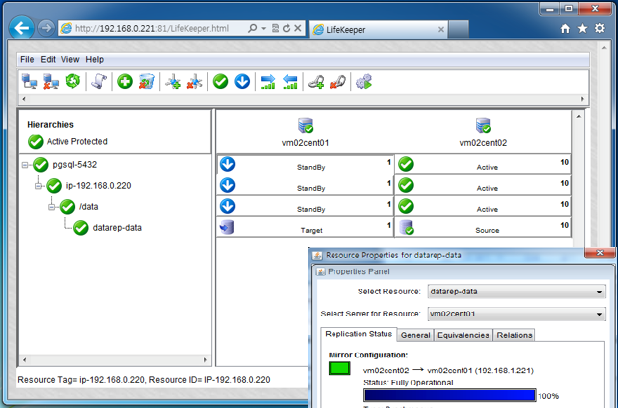Open the address bar search dropdown arrow

(x=263, y=28)
